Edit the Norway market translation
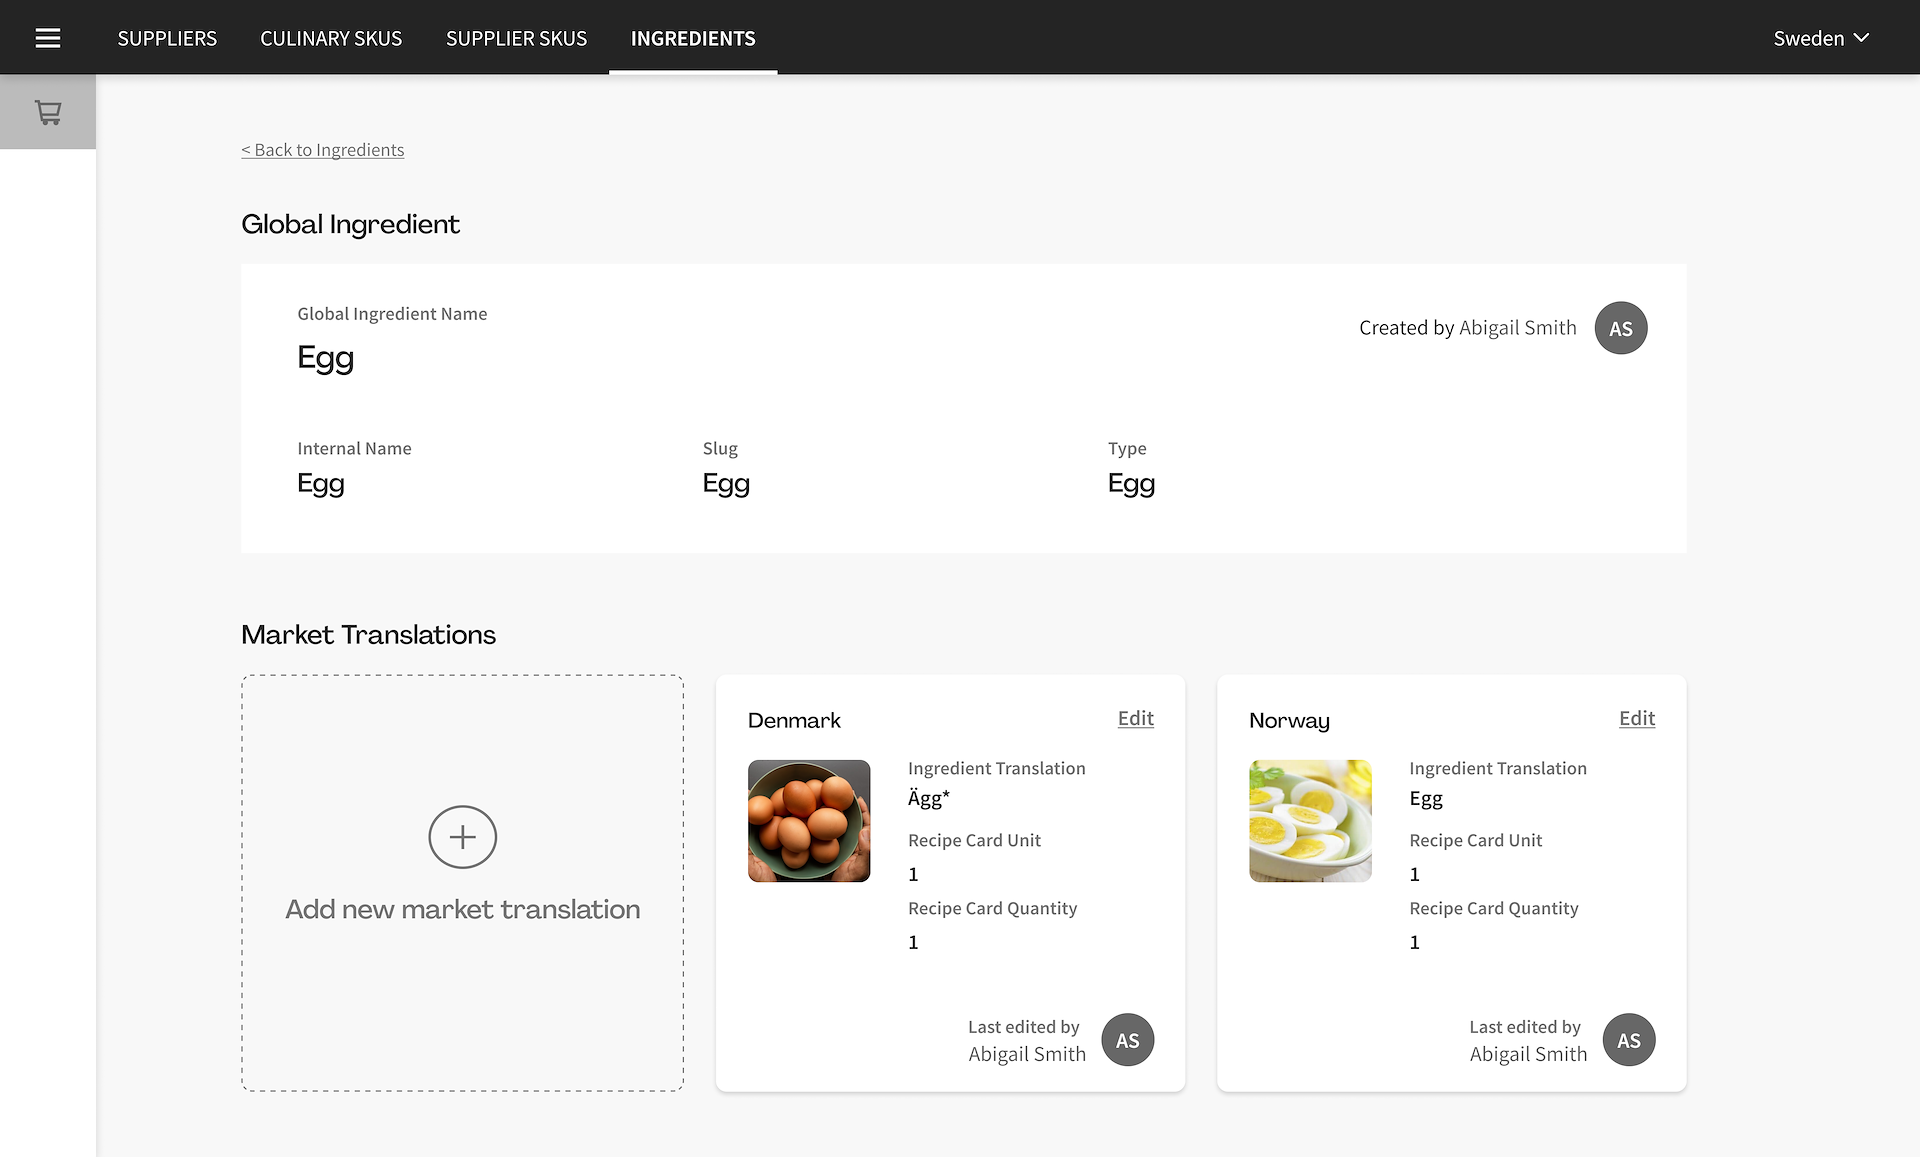 (1636, 718)
